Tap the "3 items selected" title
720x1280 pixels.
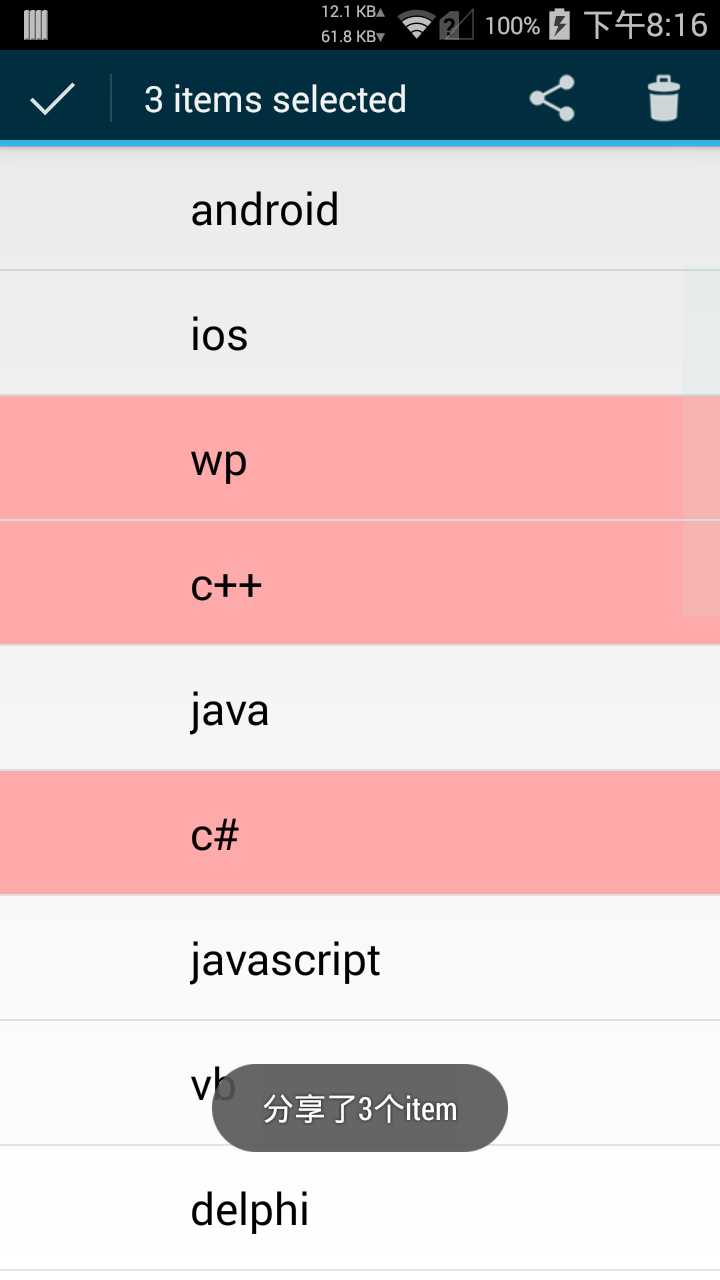275,99
